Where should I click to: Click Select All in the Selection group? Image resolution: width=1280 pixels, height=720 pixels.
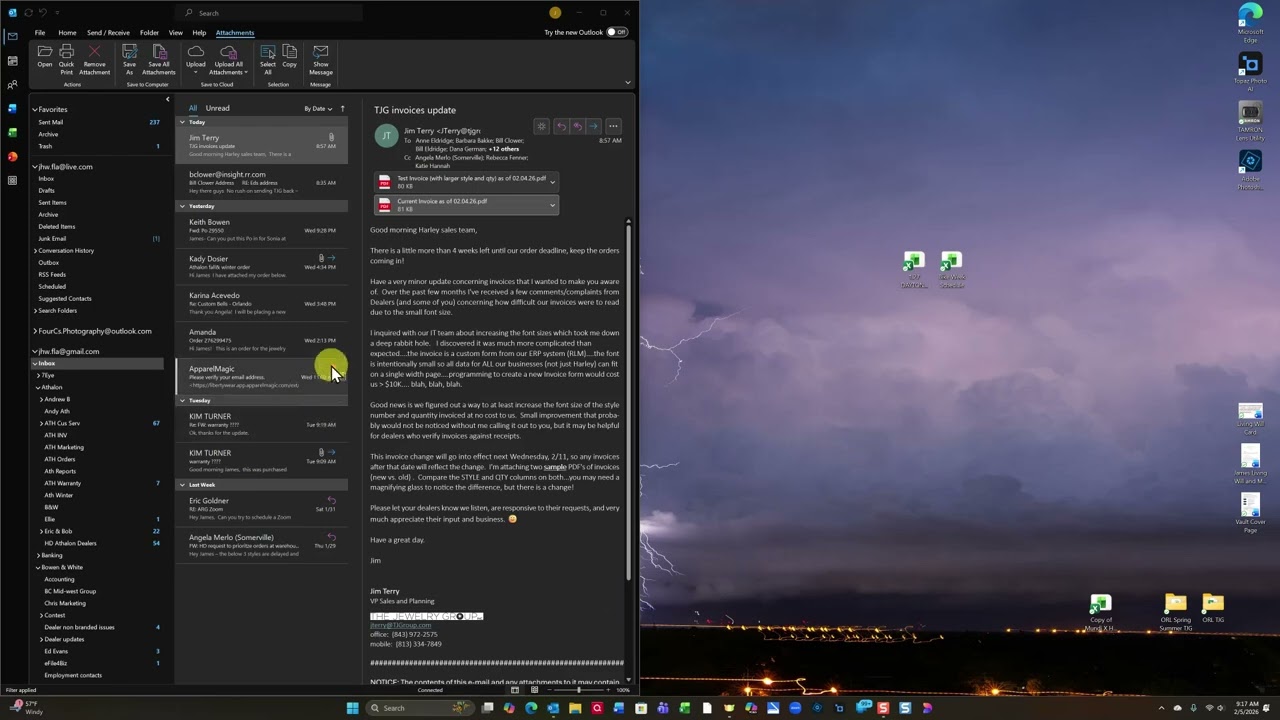pyautogui.click(x=268, y=60)
